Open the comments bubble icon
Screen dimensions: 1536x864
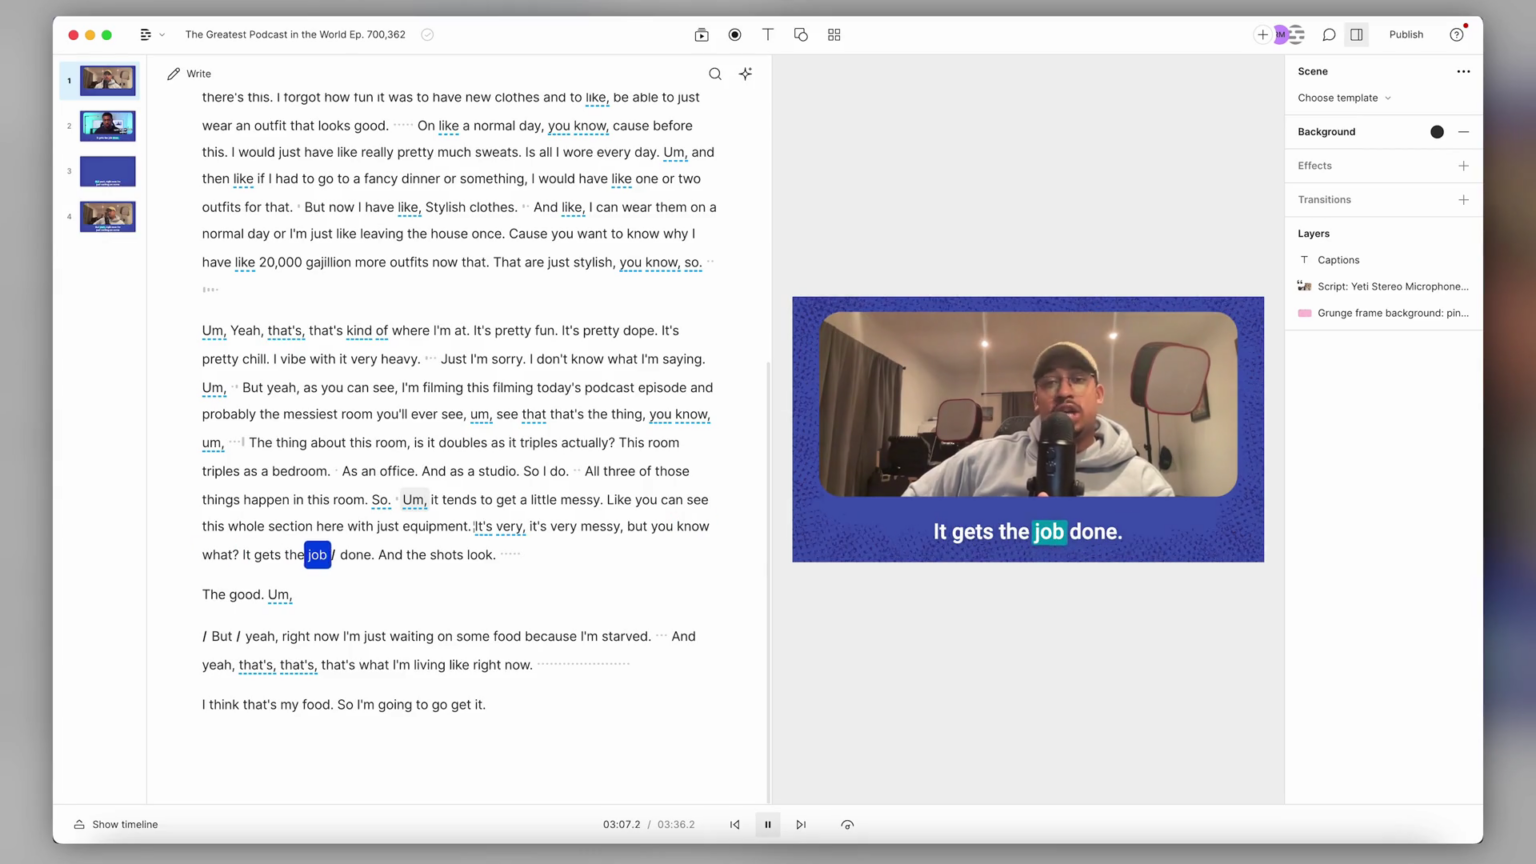(1328, 34)
